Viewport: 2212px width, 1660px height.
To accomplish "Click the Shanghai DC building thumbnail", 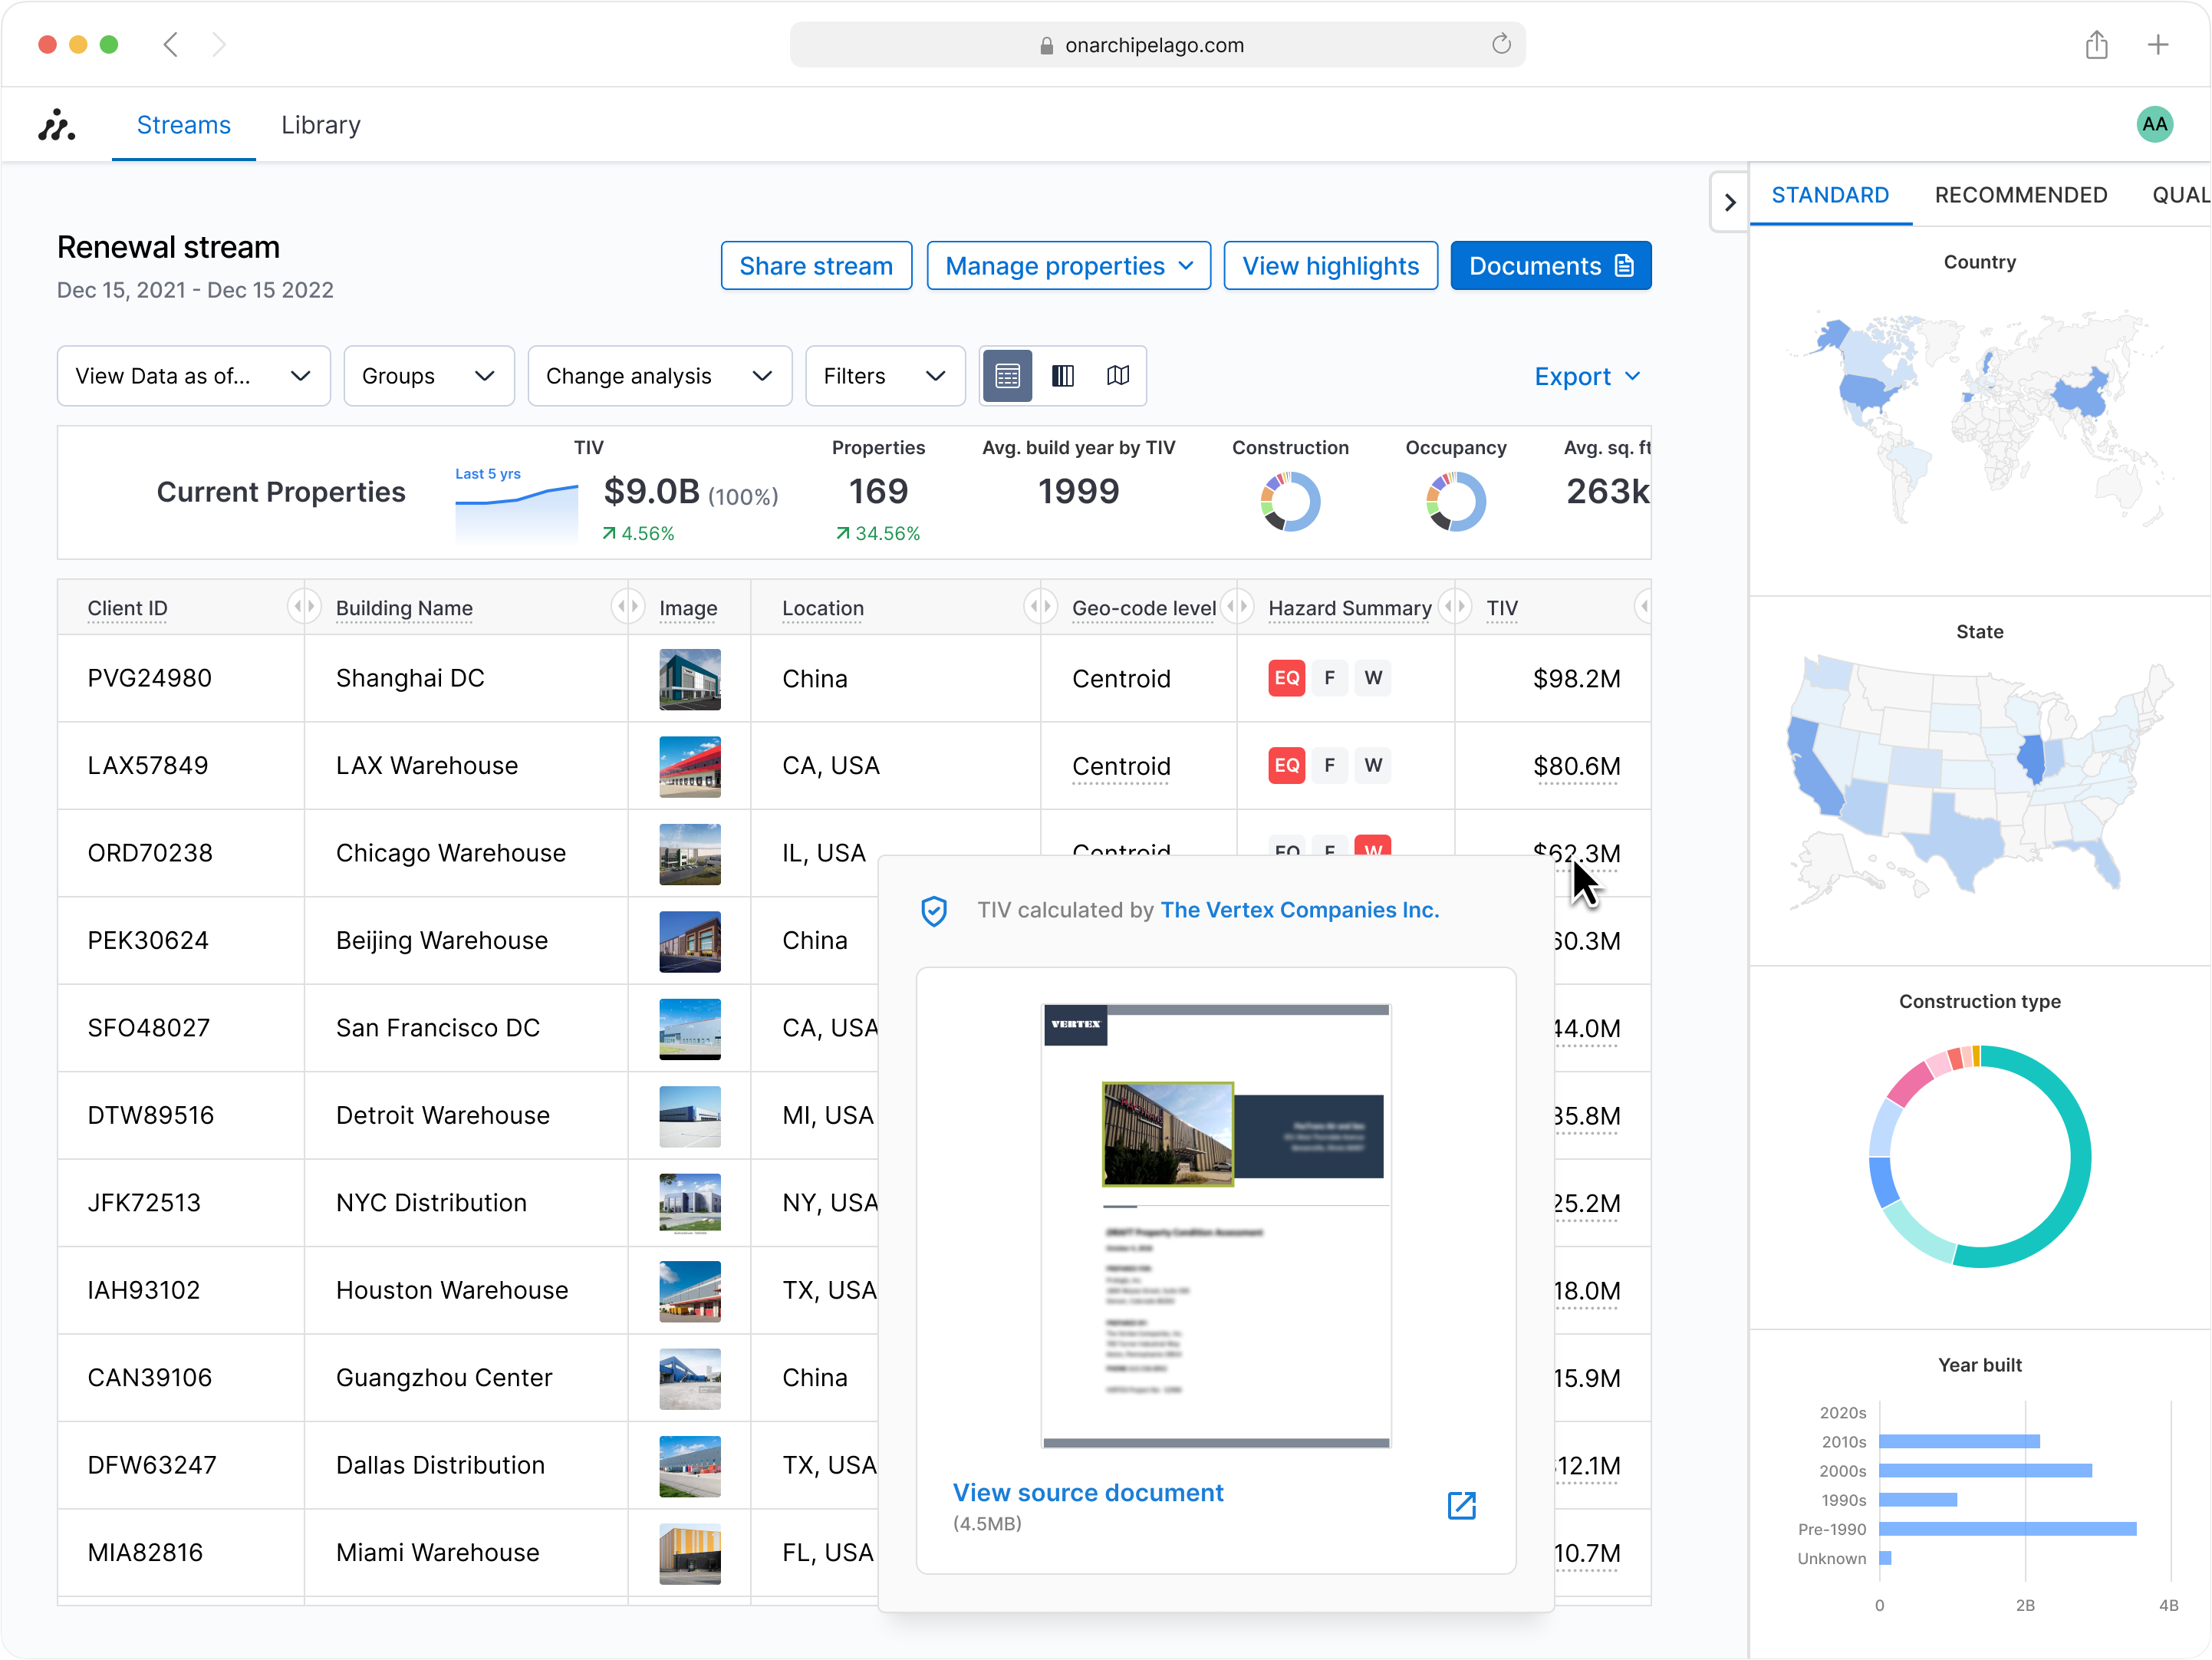I will (689, 679).
